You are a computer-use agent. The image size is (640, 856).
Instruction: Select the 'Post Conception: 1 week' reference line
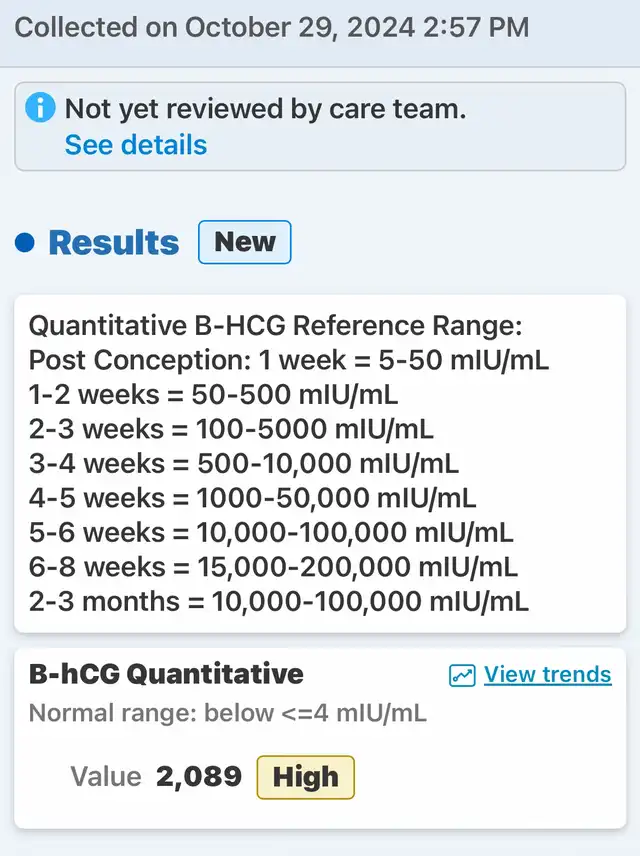coord(288,360)
